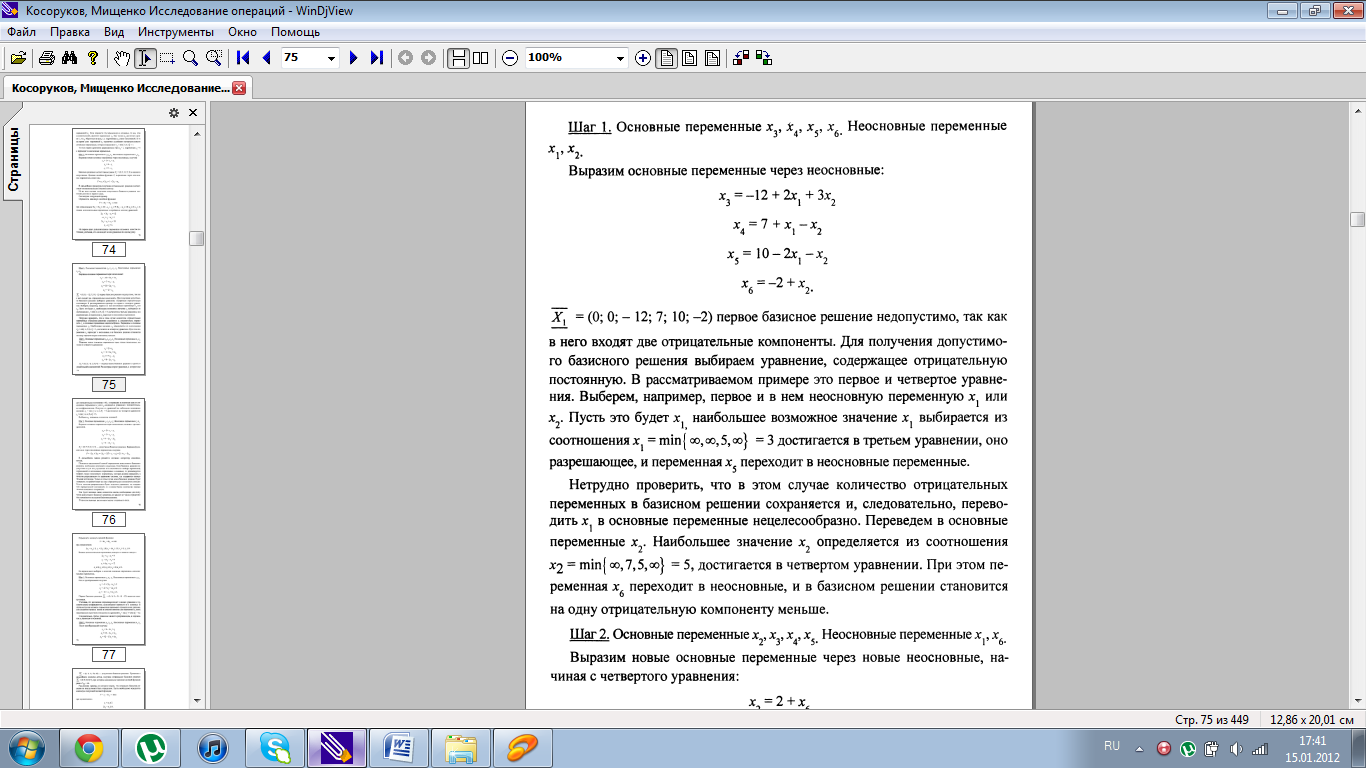Close the thumbnails side panel
This screenshot has width=1366, height=768.
[193, 113]
